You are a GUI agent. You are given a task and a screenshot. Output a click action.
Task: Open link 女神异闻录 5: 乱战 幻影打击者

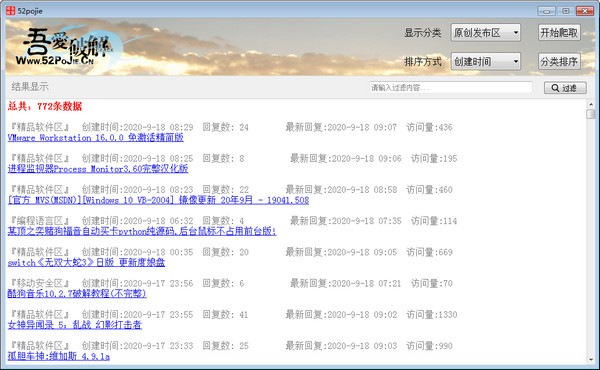tap(75, 325)
